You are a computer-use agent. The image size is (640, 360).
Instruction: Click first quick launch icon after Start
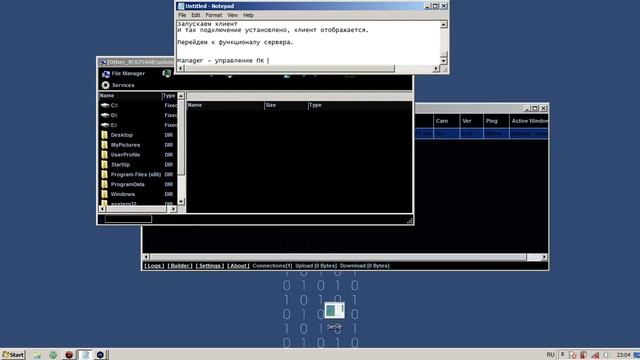[x=37, y=355]
